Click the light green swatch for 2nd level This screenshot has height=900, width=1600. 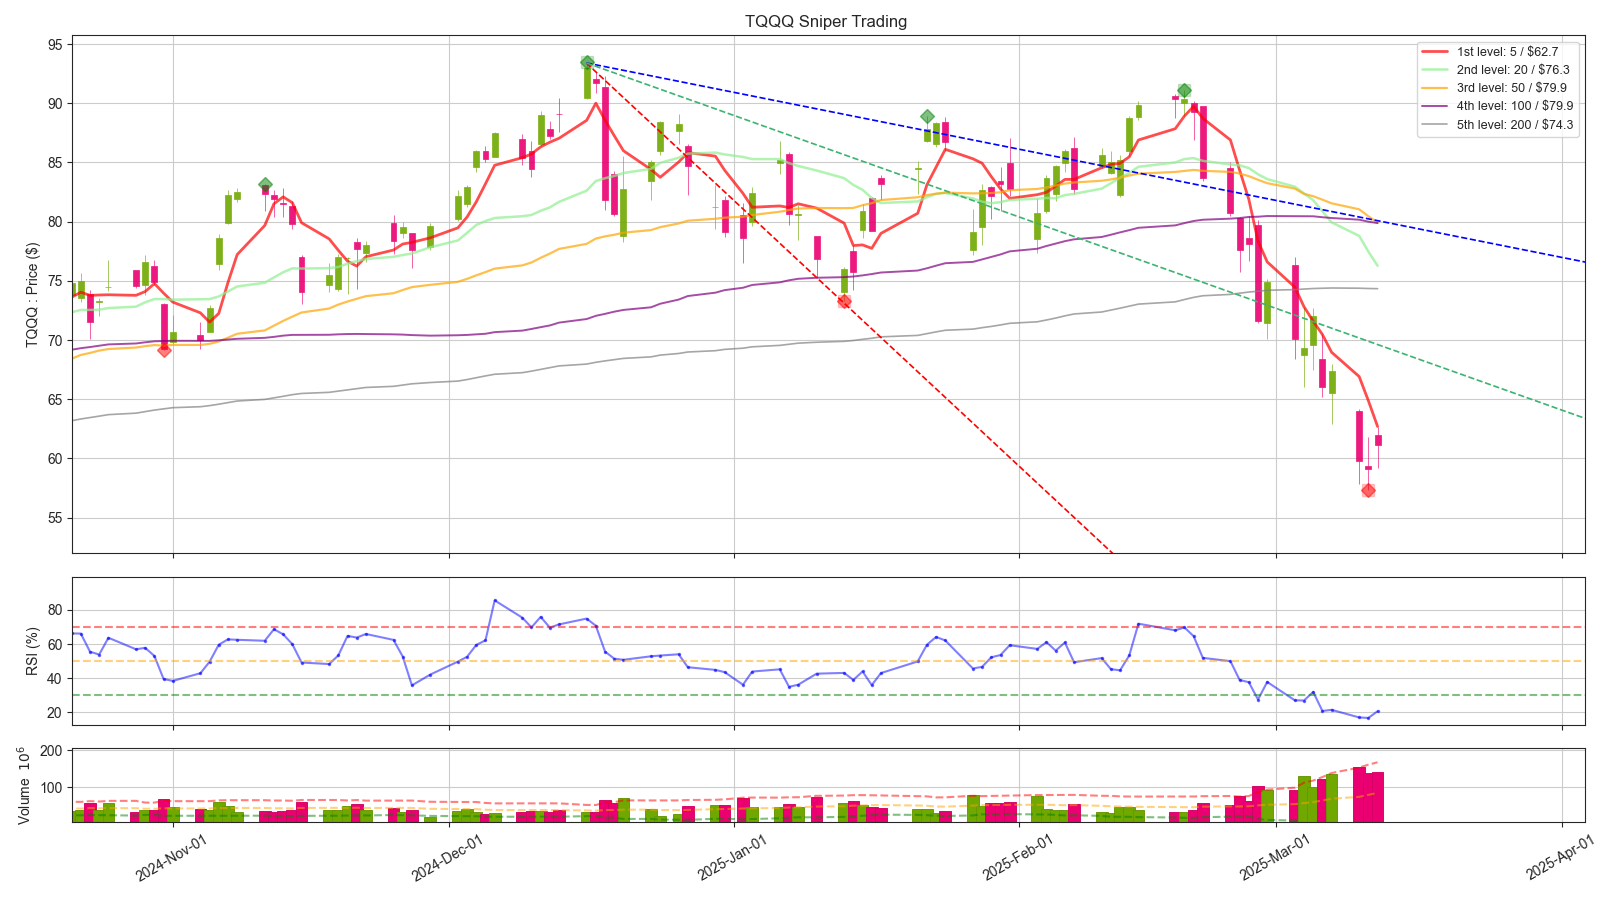click(1435, 70)
